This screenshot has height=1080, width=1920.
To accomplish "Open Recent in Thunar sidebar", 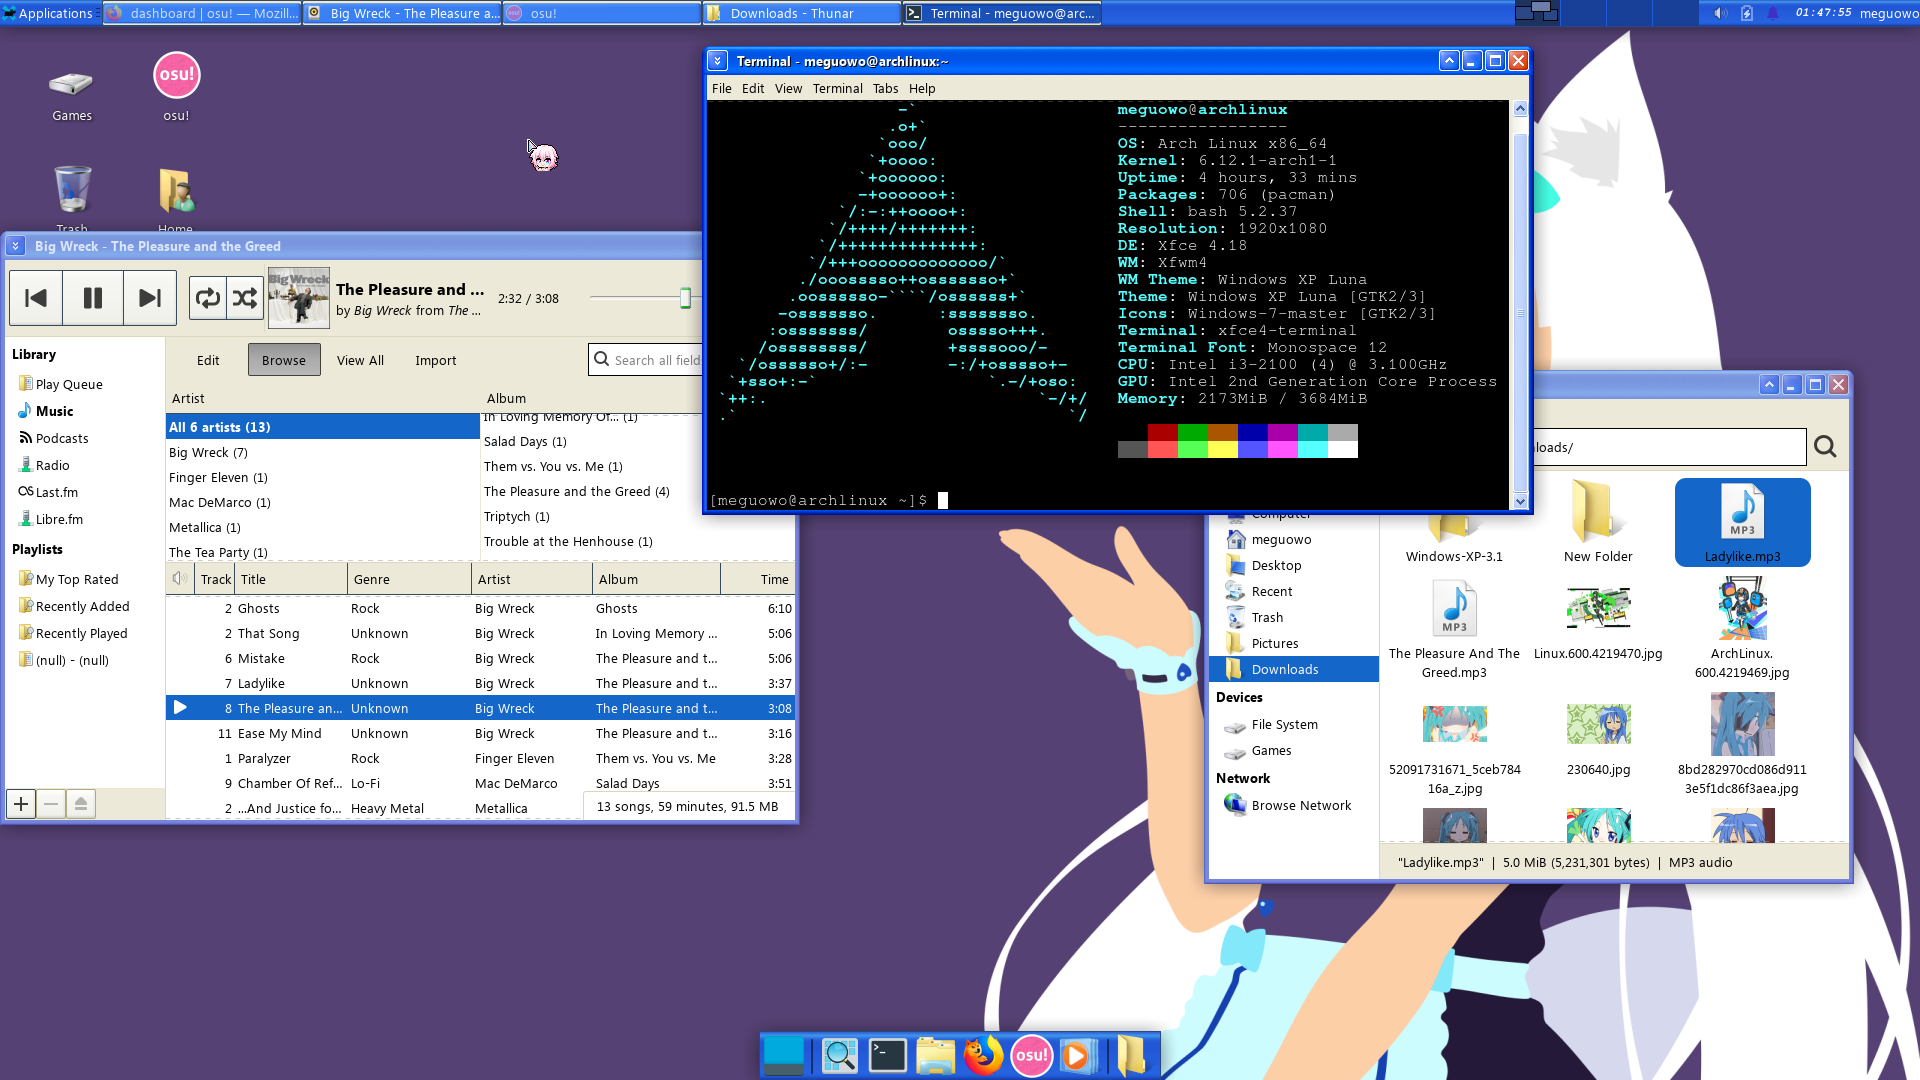I will coord(1293,591).
